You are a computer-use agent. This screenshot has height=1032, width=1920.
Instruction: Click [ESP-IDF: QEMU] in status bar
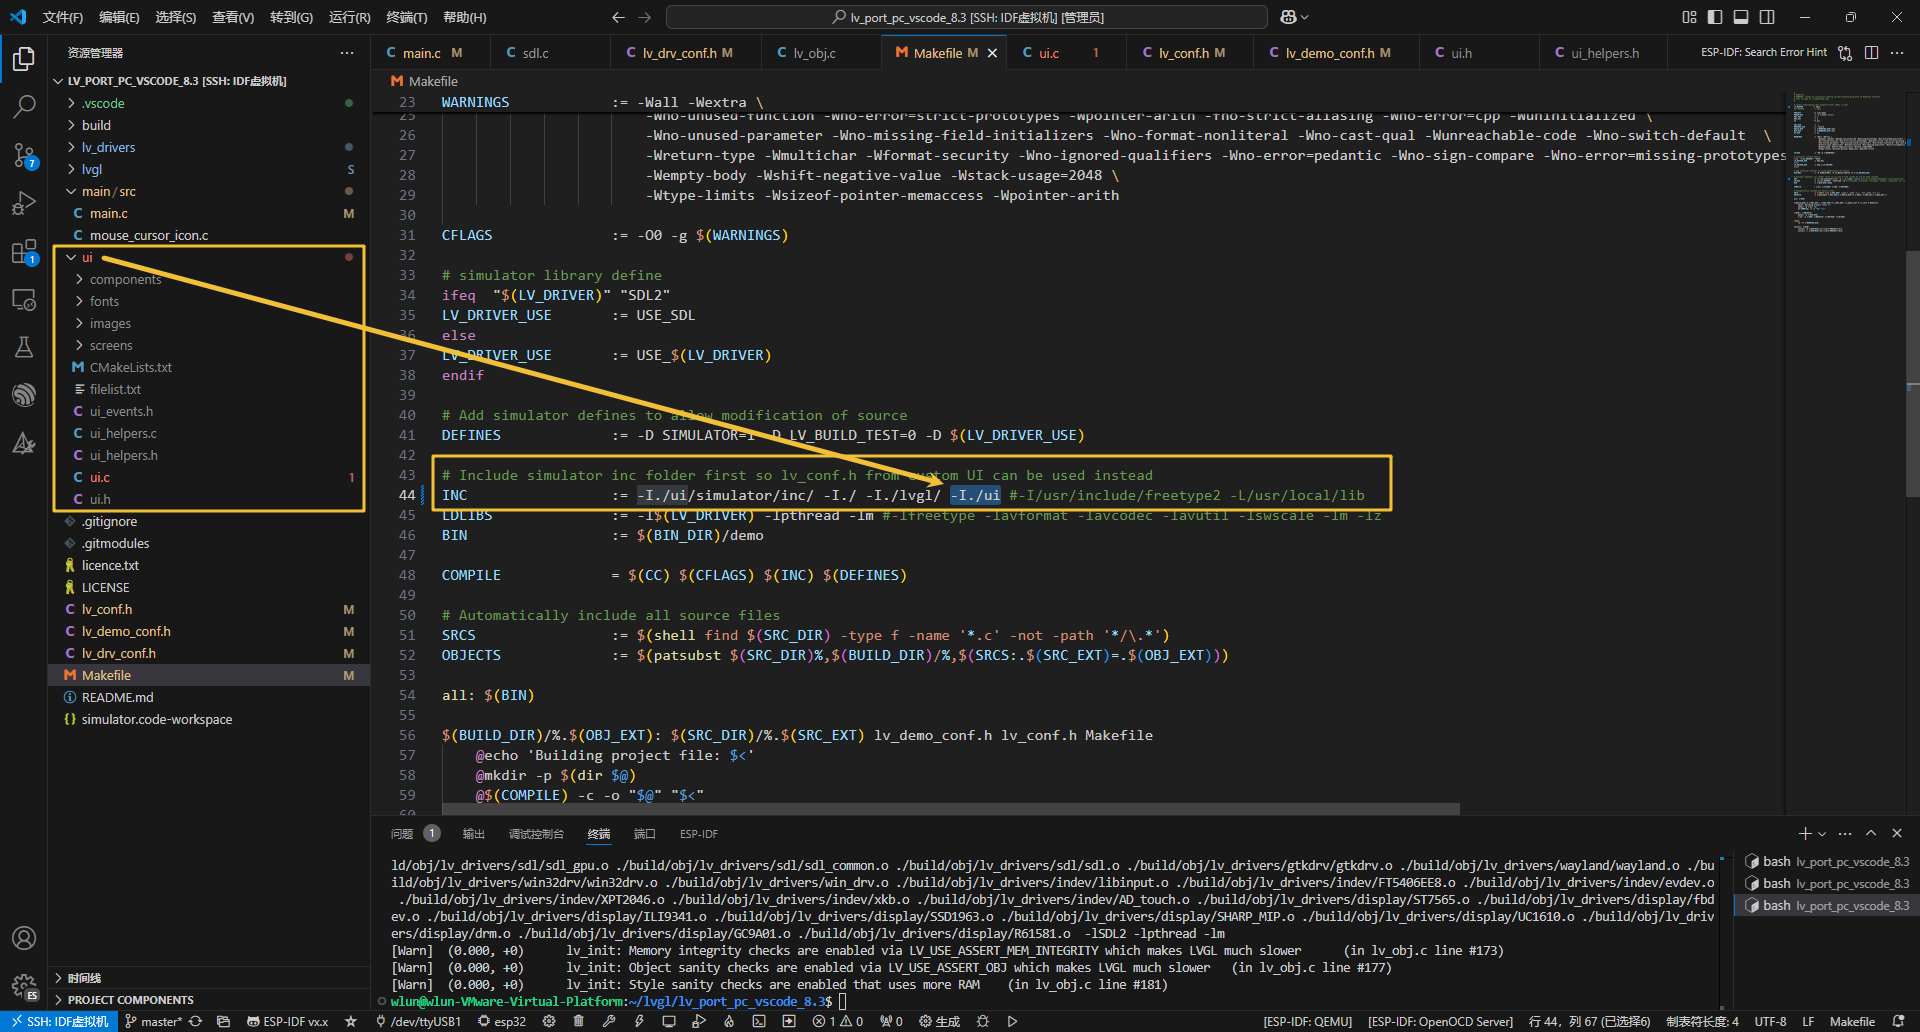pyautogui.click(x=1307, y=1021)
